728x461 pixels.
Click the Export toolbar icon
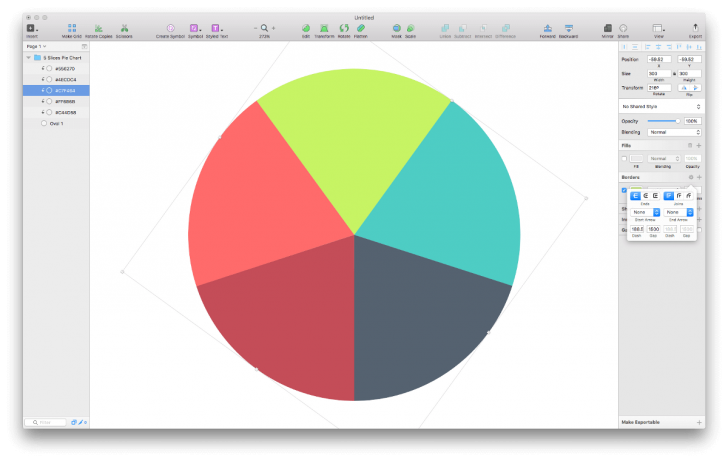(695, 27)
